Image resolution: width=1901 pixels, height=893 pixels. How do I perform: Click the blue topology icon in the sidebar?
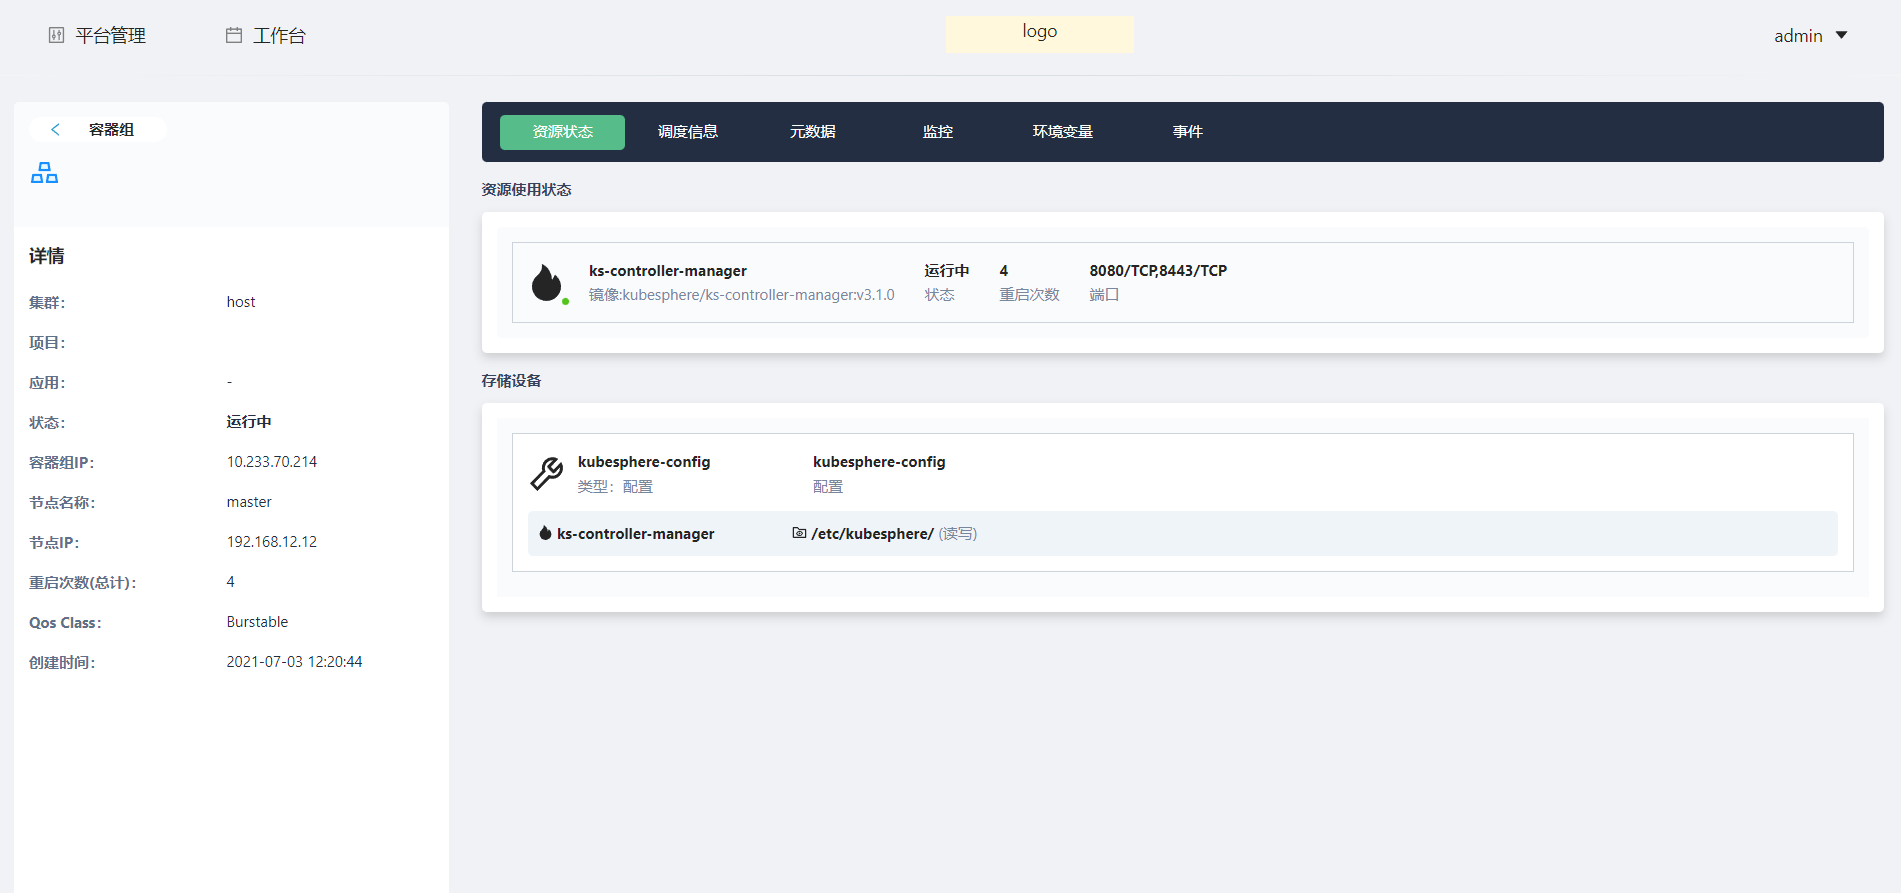click(x=44, y=173)
